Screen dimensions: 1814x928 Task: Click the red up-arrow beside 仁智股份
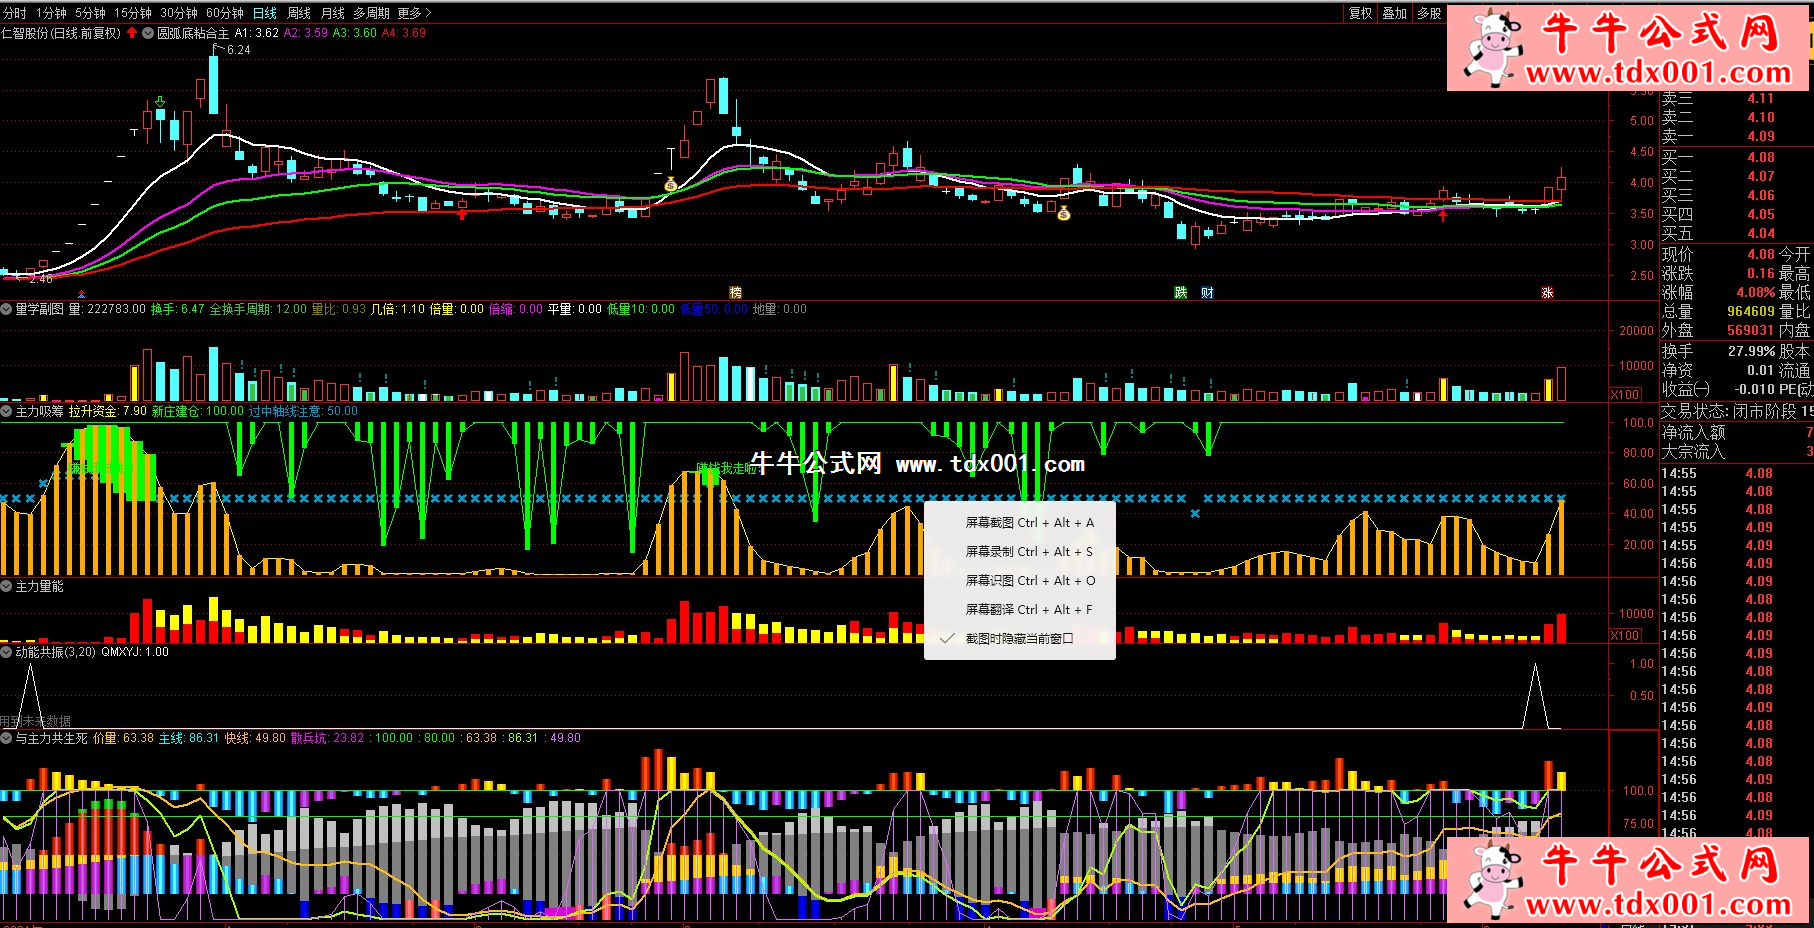point(132,33)
